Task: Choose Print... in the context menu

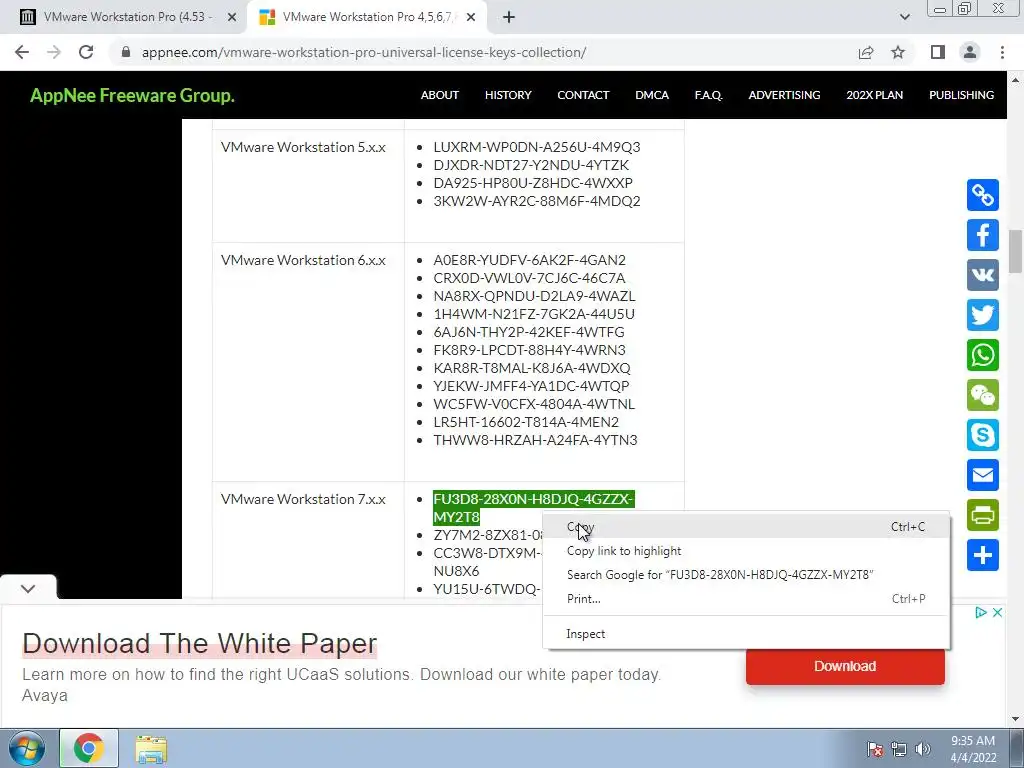Action: 746,599
